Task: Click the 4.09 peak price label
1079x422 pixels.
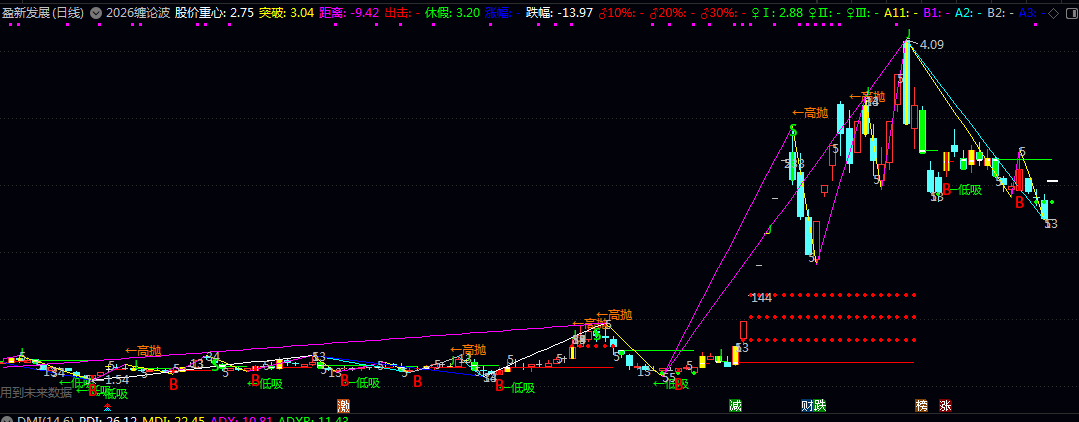Action: tap(931, 44)
